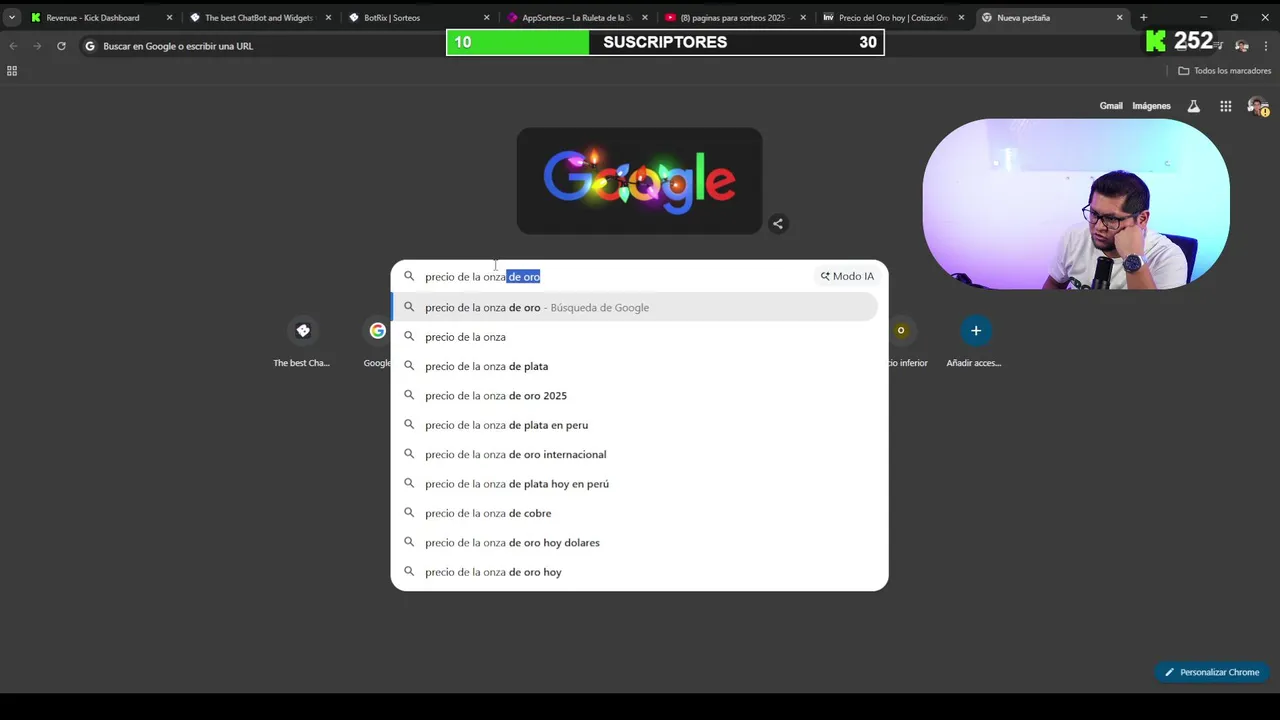Select suggestion precio de la onza de cobre
The height and width of the screenshot is (720, 1280).
click(634, 513)
